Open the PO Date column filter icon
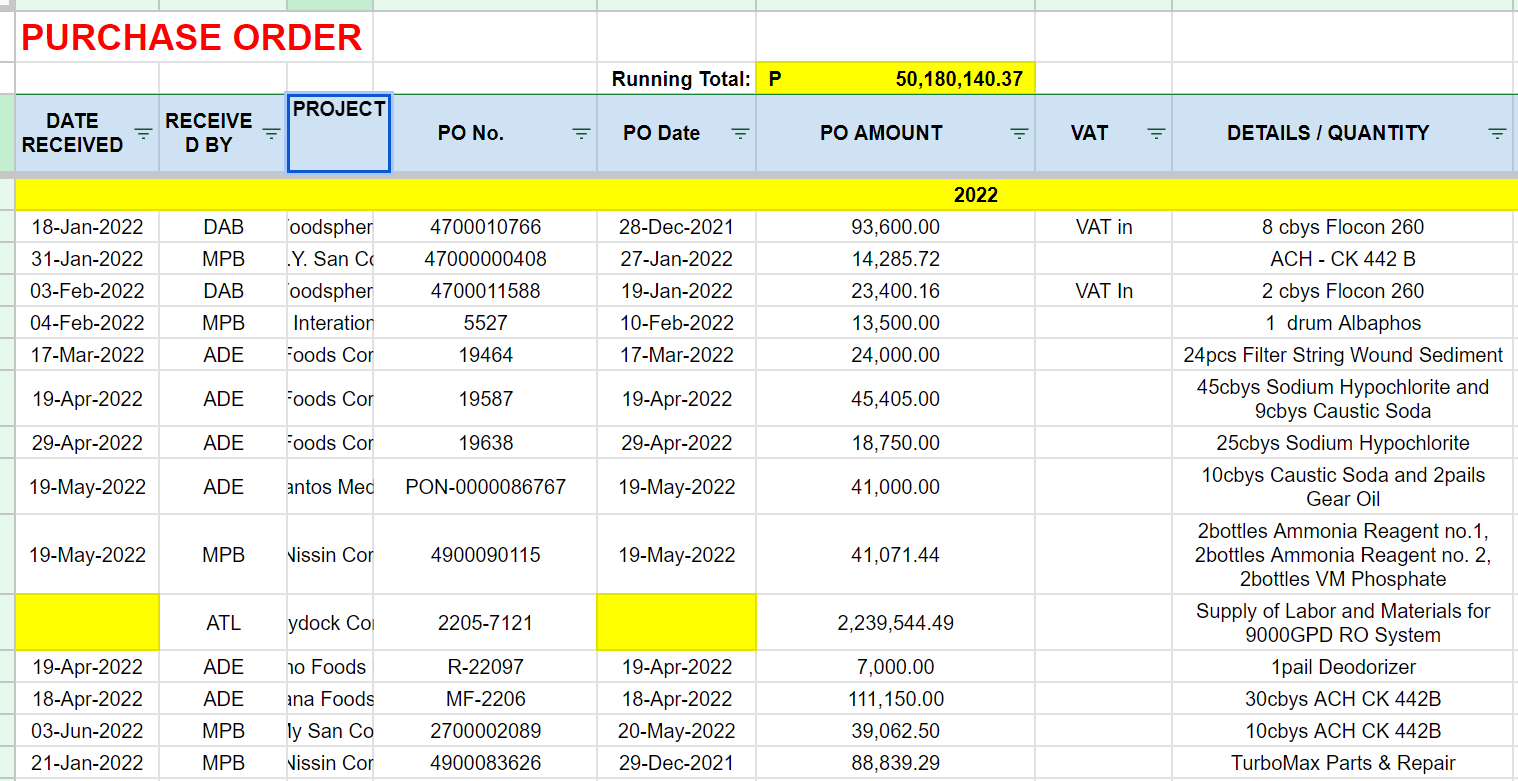 click(740, 133)
